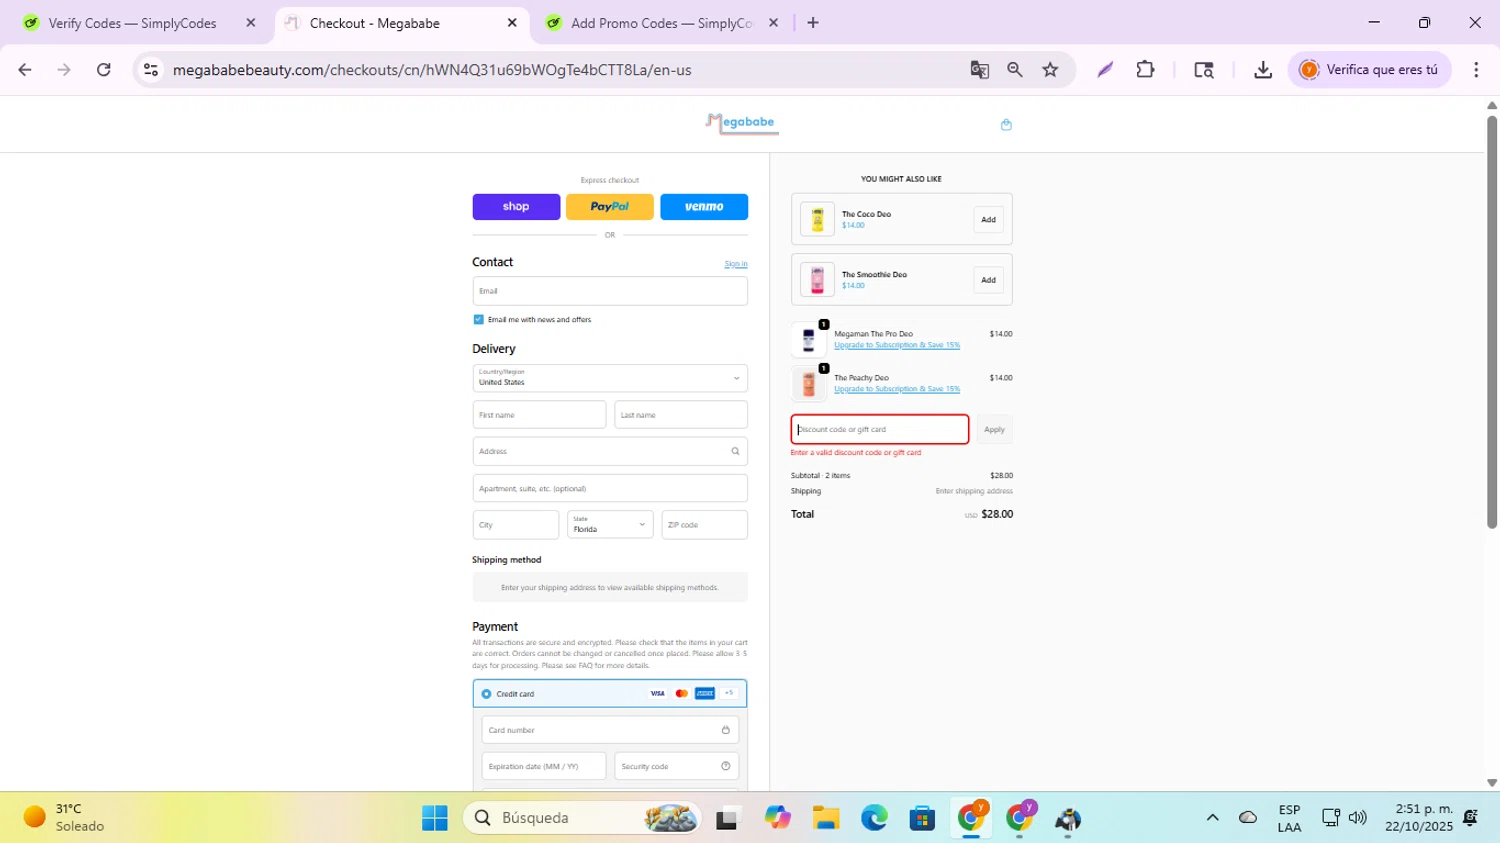Click the purple pen extension icon
The width and height of the screenshot is (1500, 843).
(1105, 70)
